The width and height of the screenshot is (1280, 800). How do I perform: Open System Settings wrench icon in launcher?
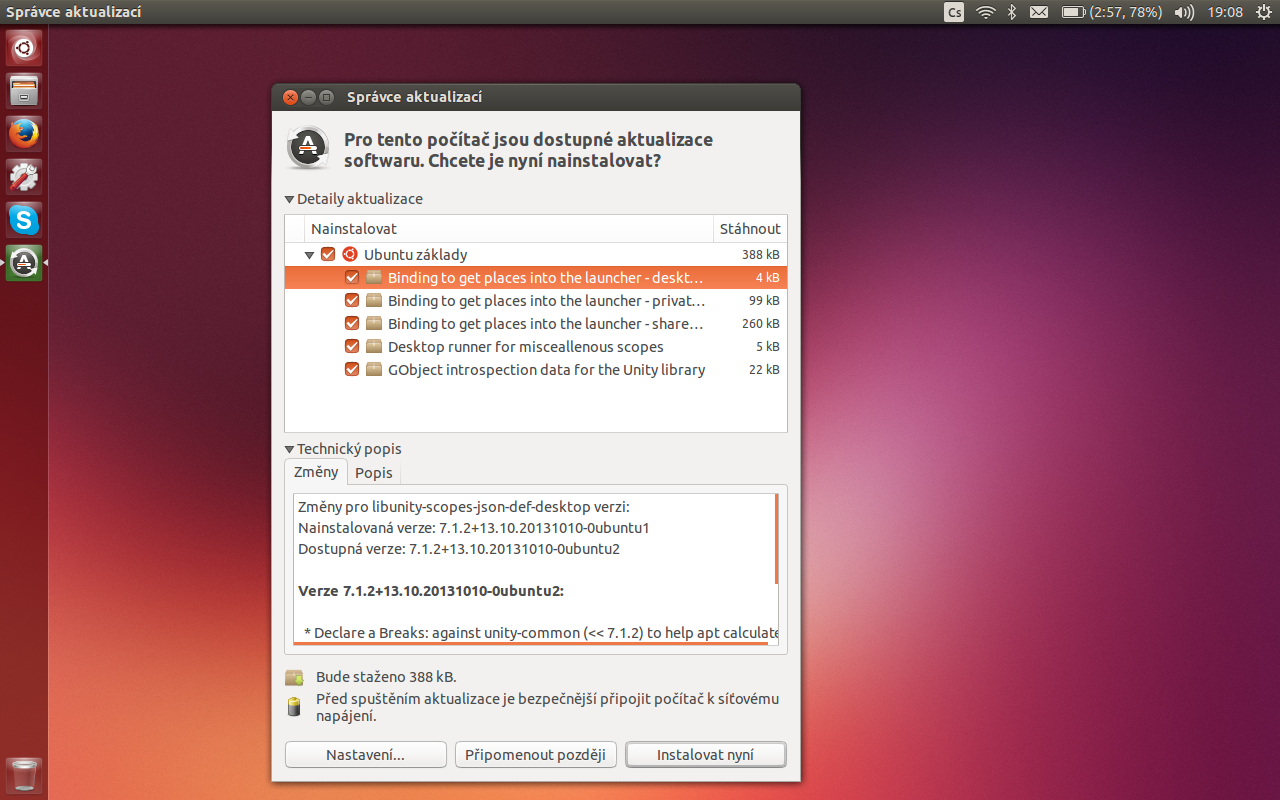pyautogui.click(x=24, y=177)
